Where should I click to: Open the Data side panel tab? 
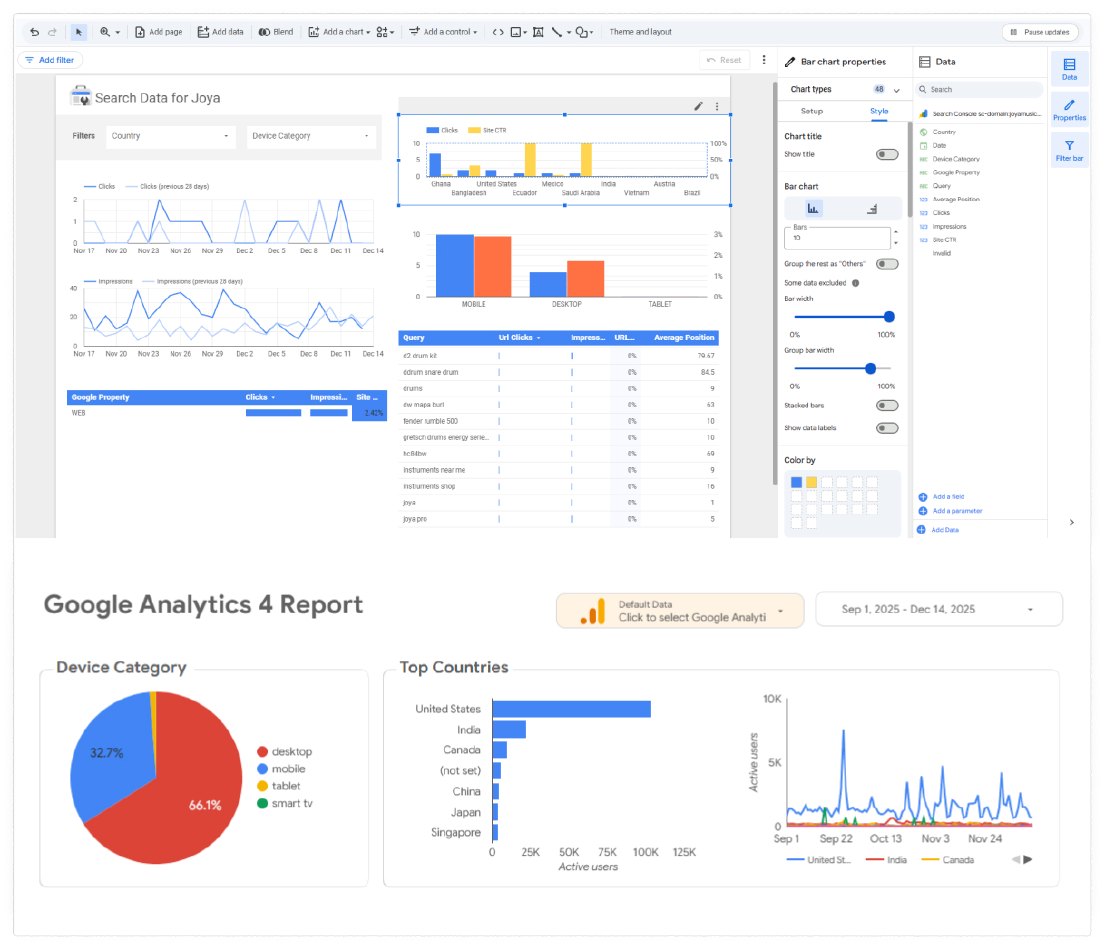(1069, 69)
